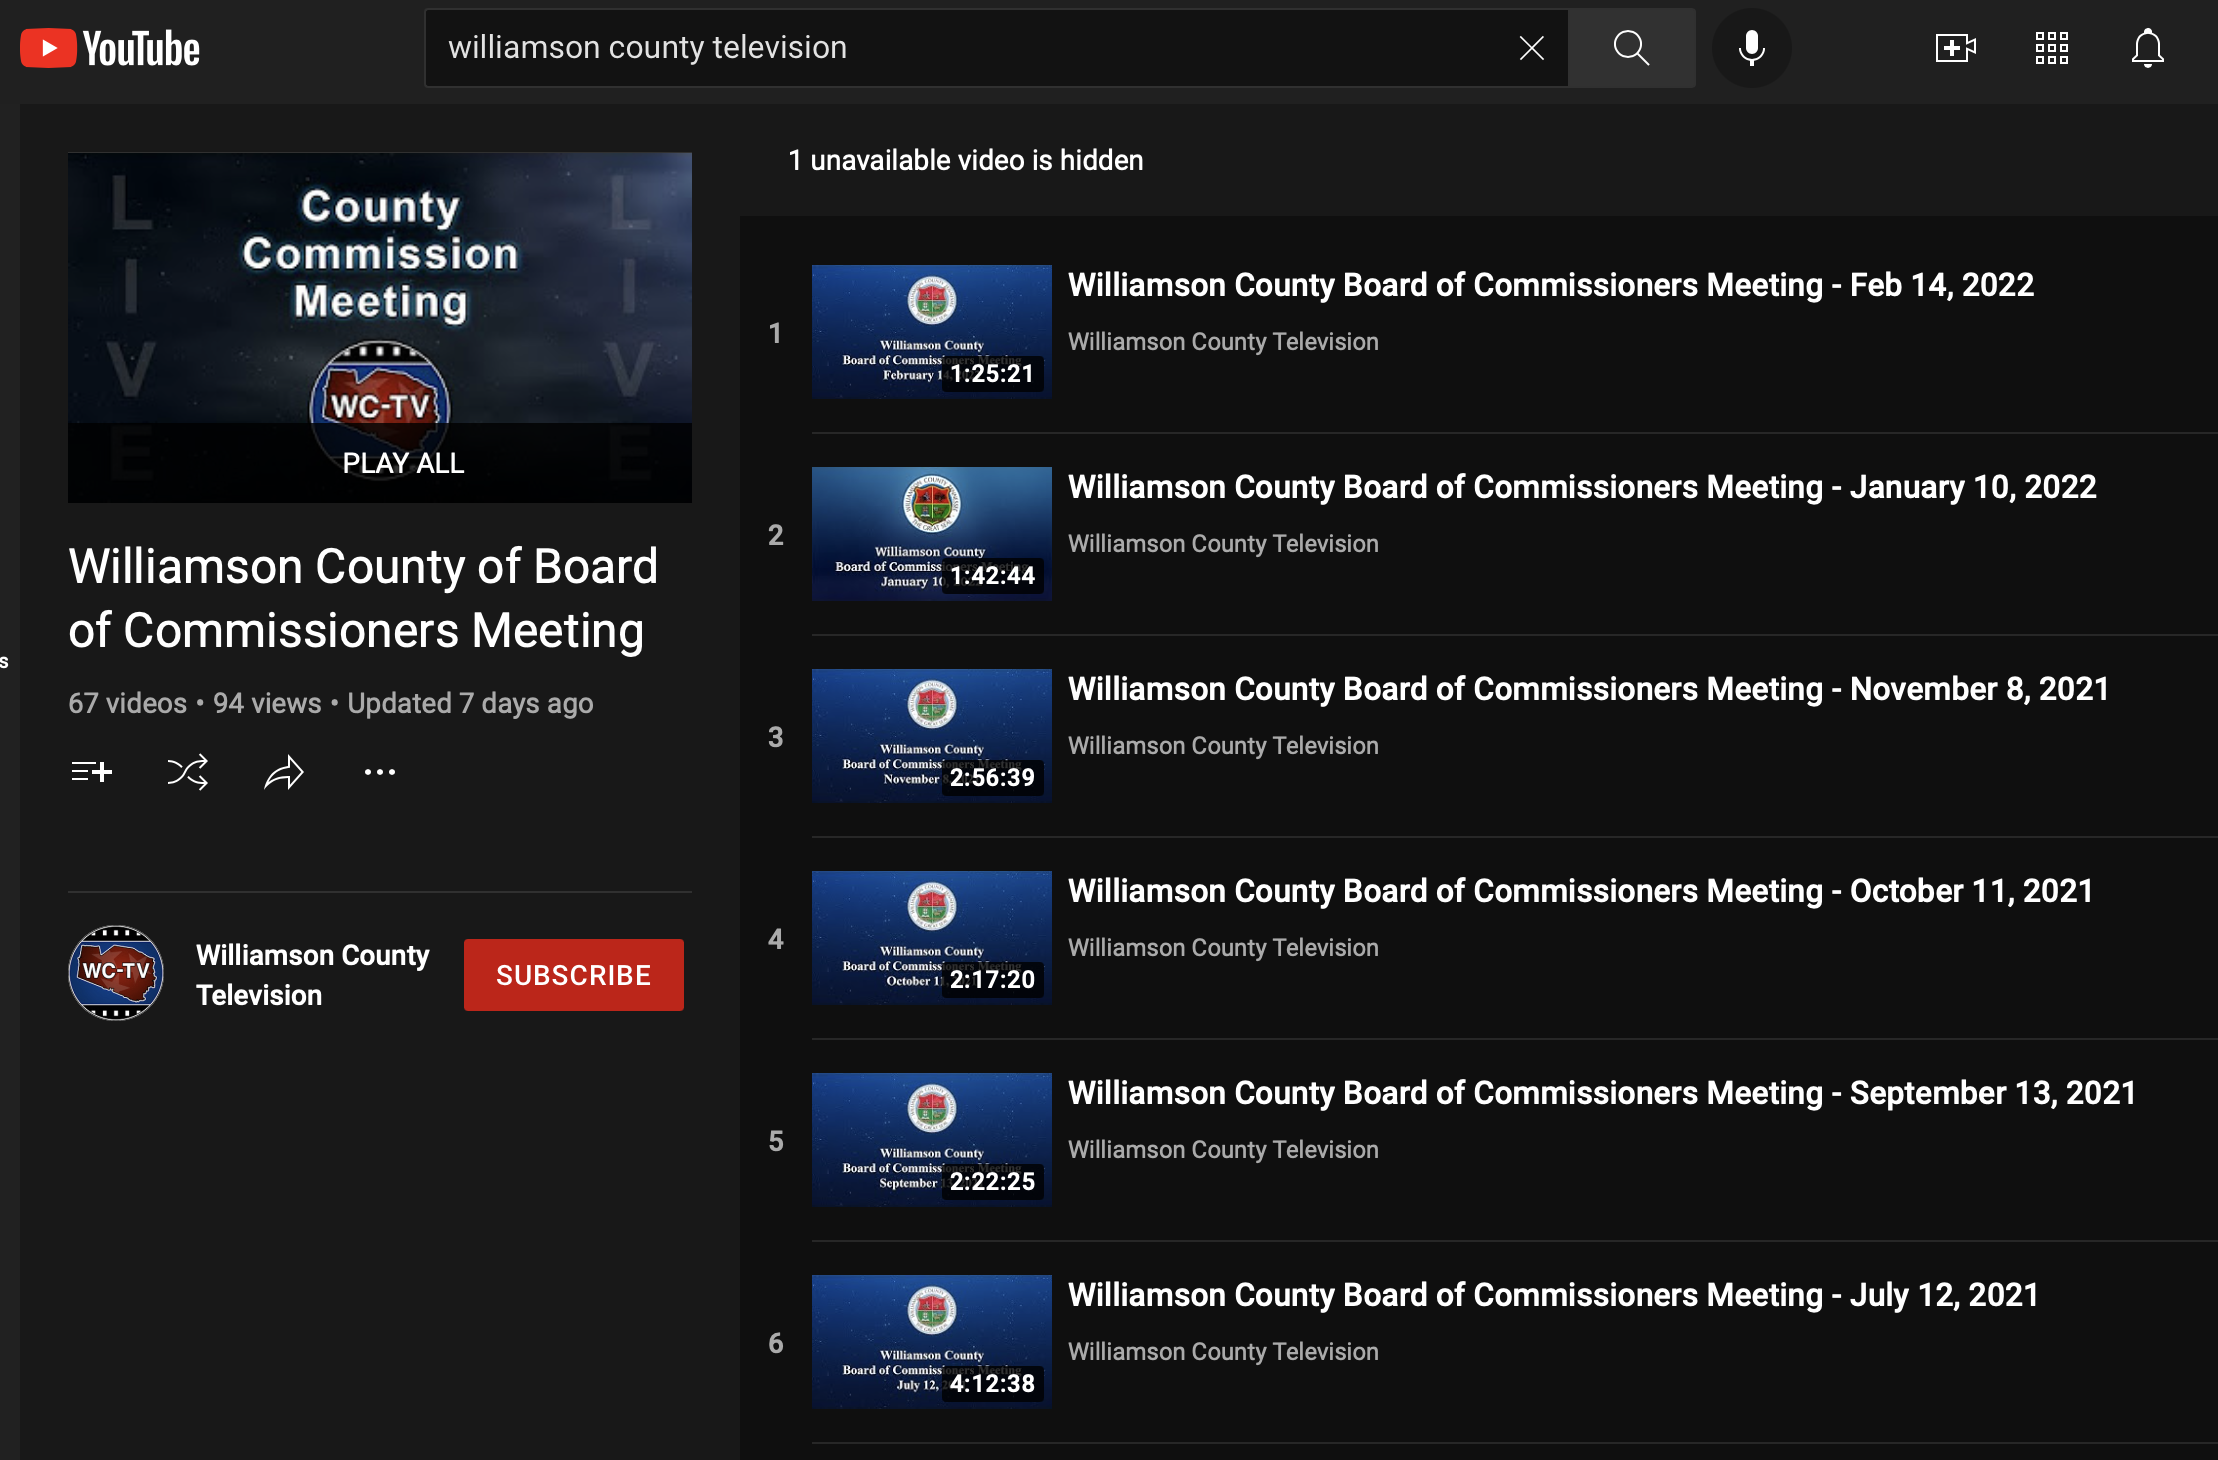The image size is (2218, 1460).
Task: Click the thumbnail with 2:56:39 duration
Action: (x=931, y=736)
